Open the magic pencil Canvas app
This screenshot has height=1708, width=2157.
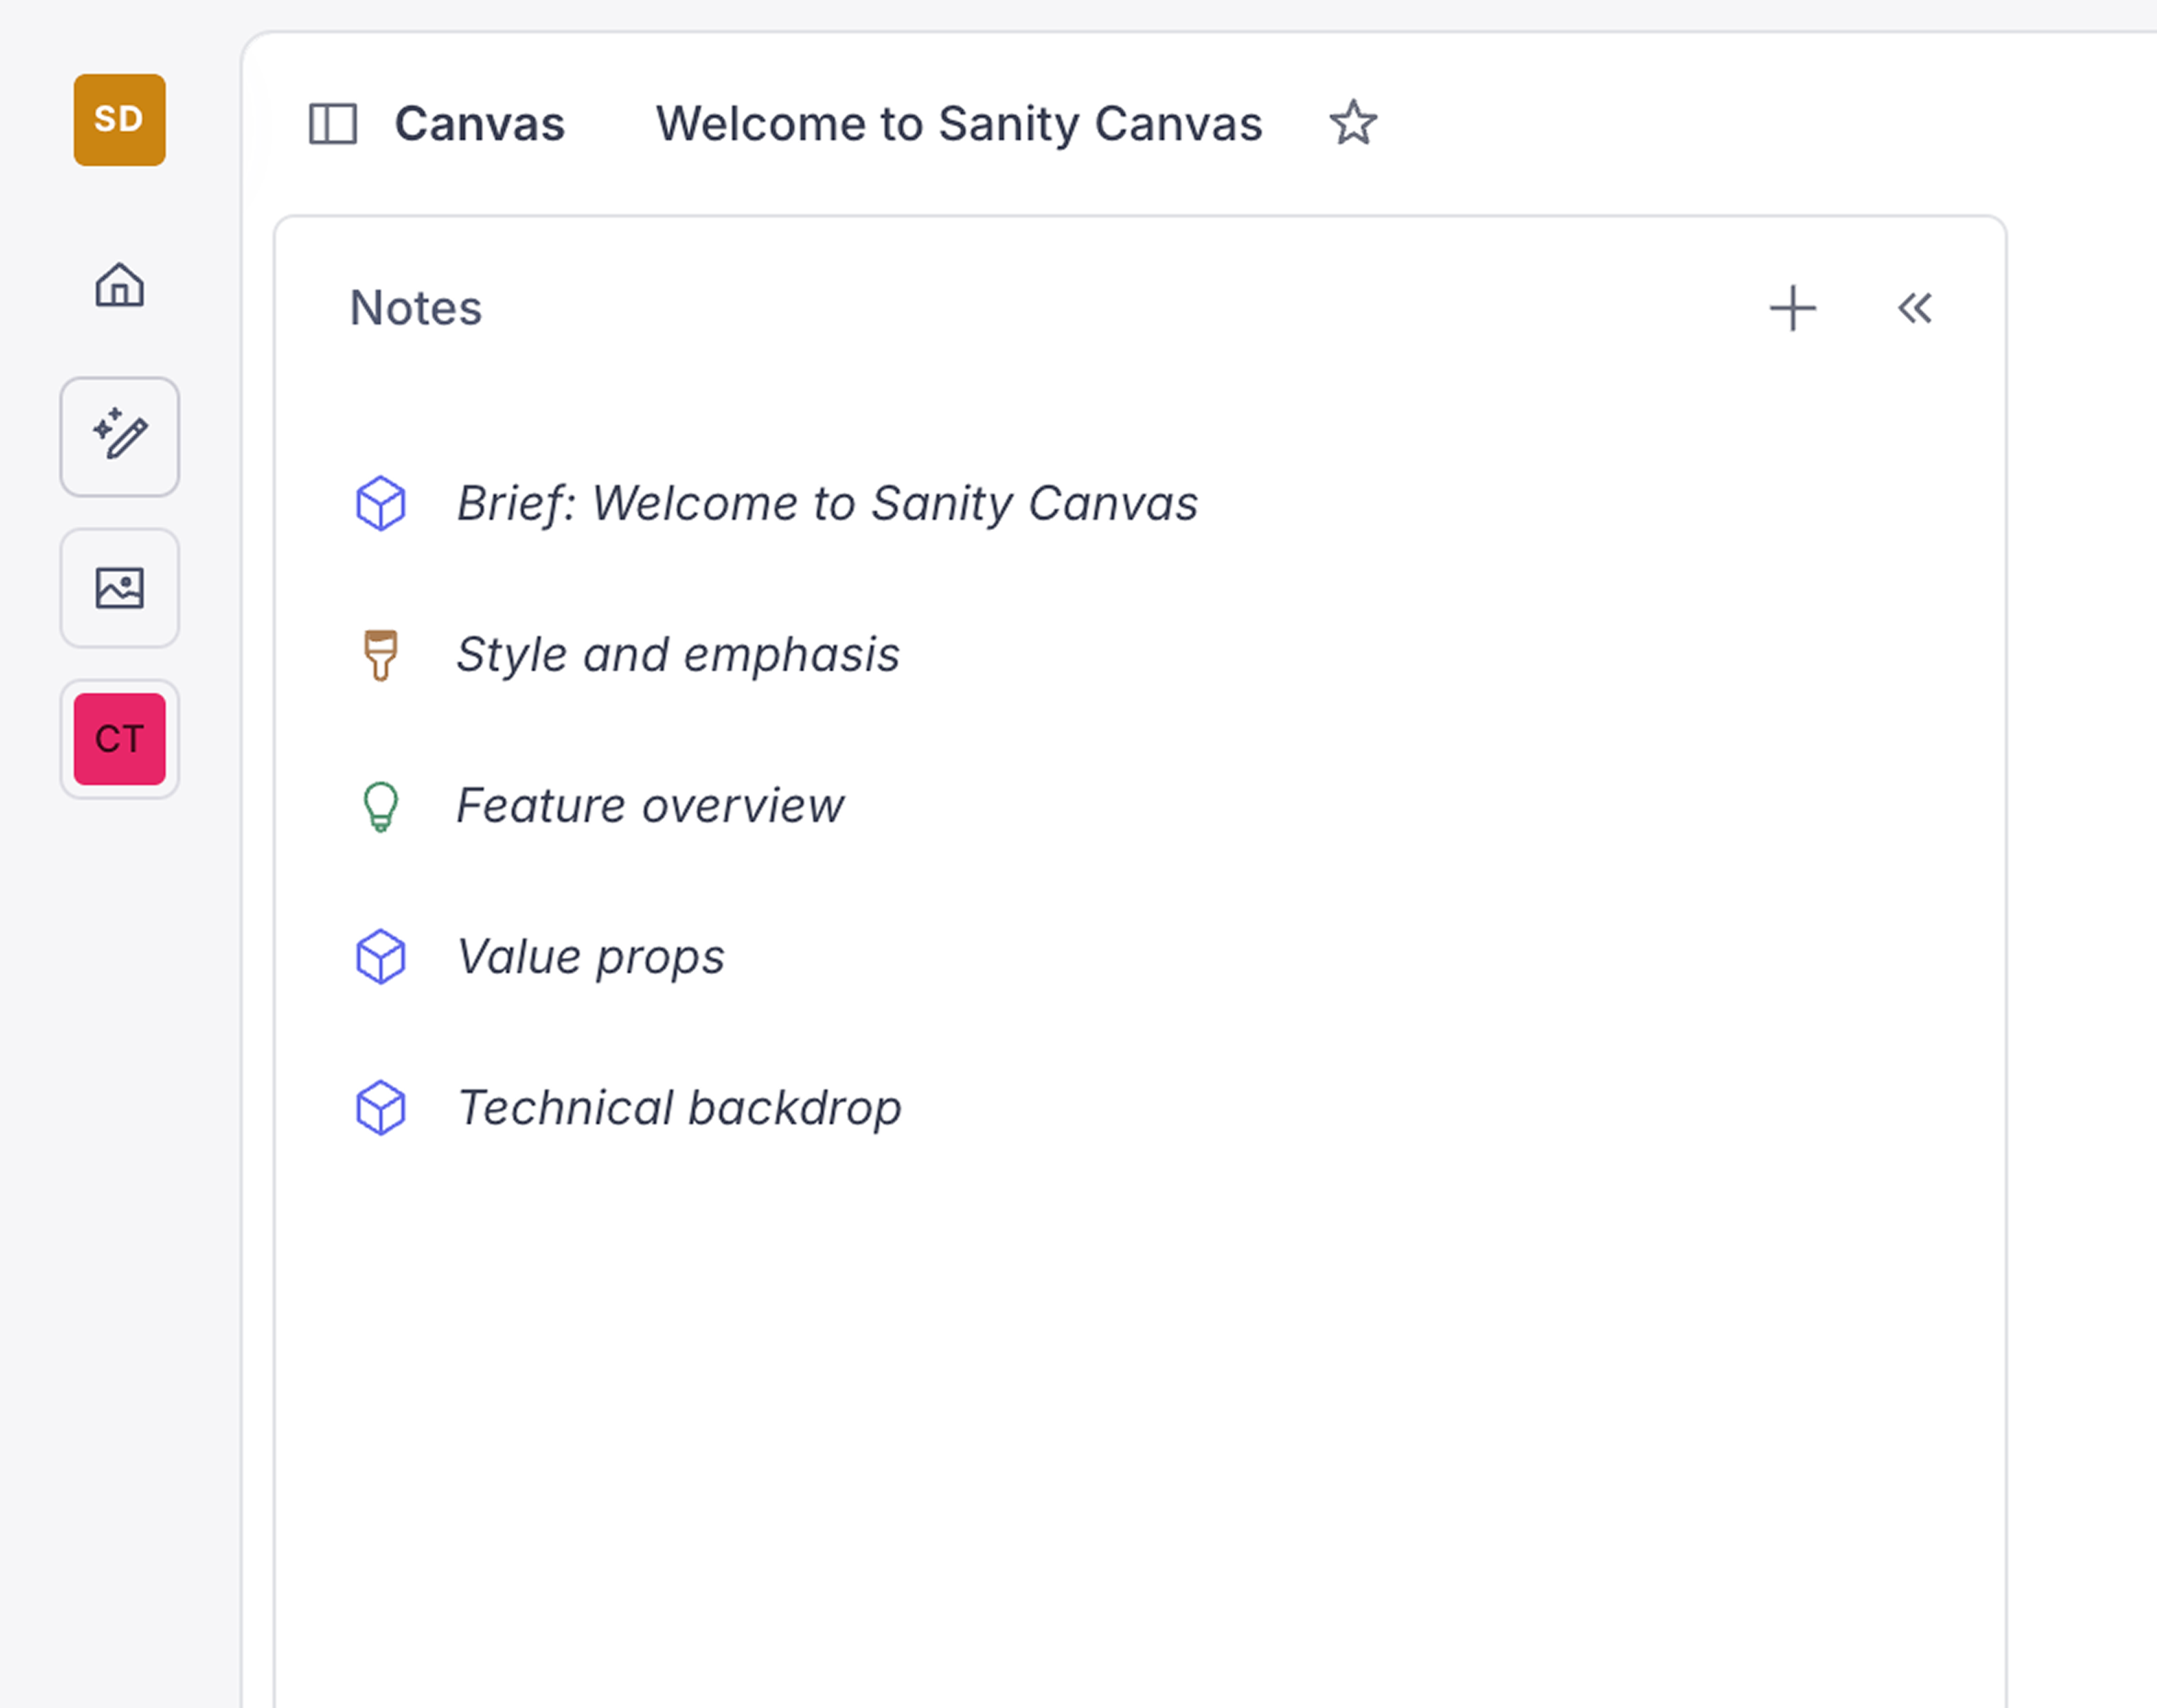(x=119, y=436)
